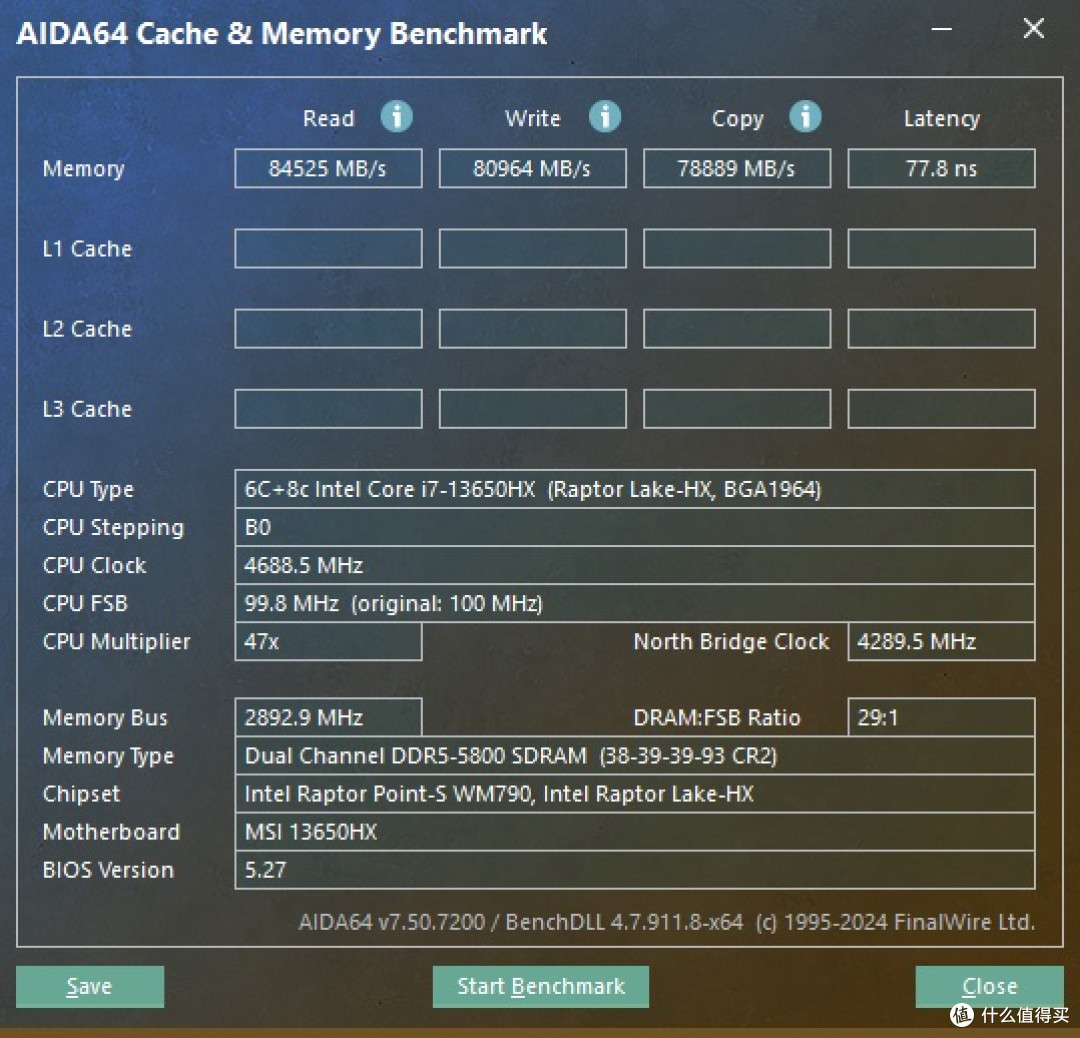Click the L1 Cache row label
The width and height of the screenshot is (1080, 1038).
point(87,248)
